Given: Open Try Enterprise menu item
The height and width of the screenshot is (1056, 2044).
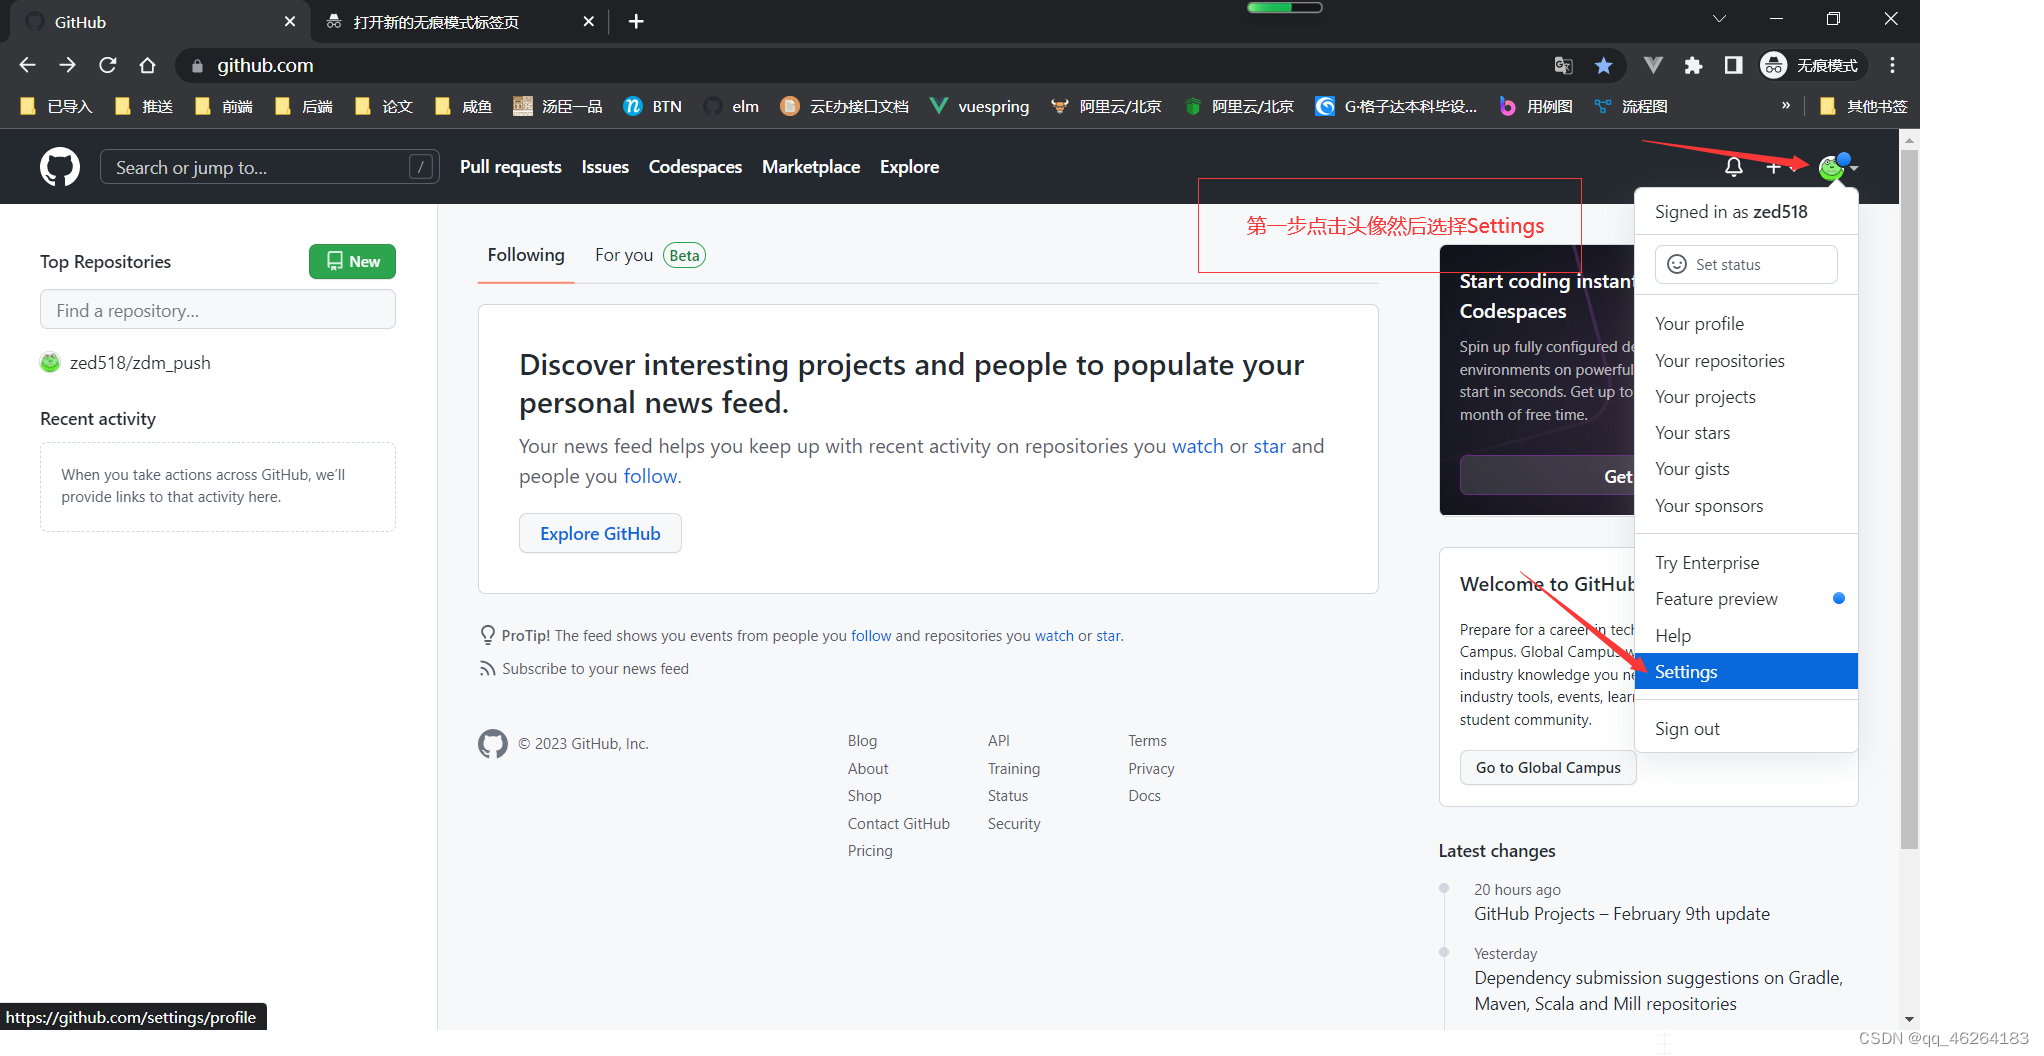Looking at the screenshot, I should (1746, 563).
